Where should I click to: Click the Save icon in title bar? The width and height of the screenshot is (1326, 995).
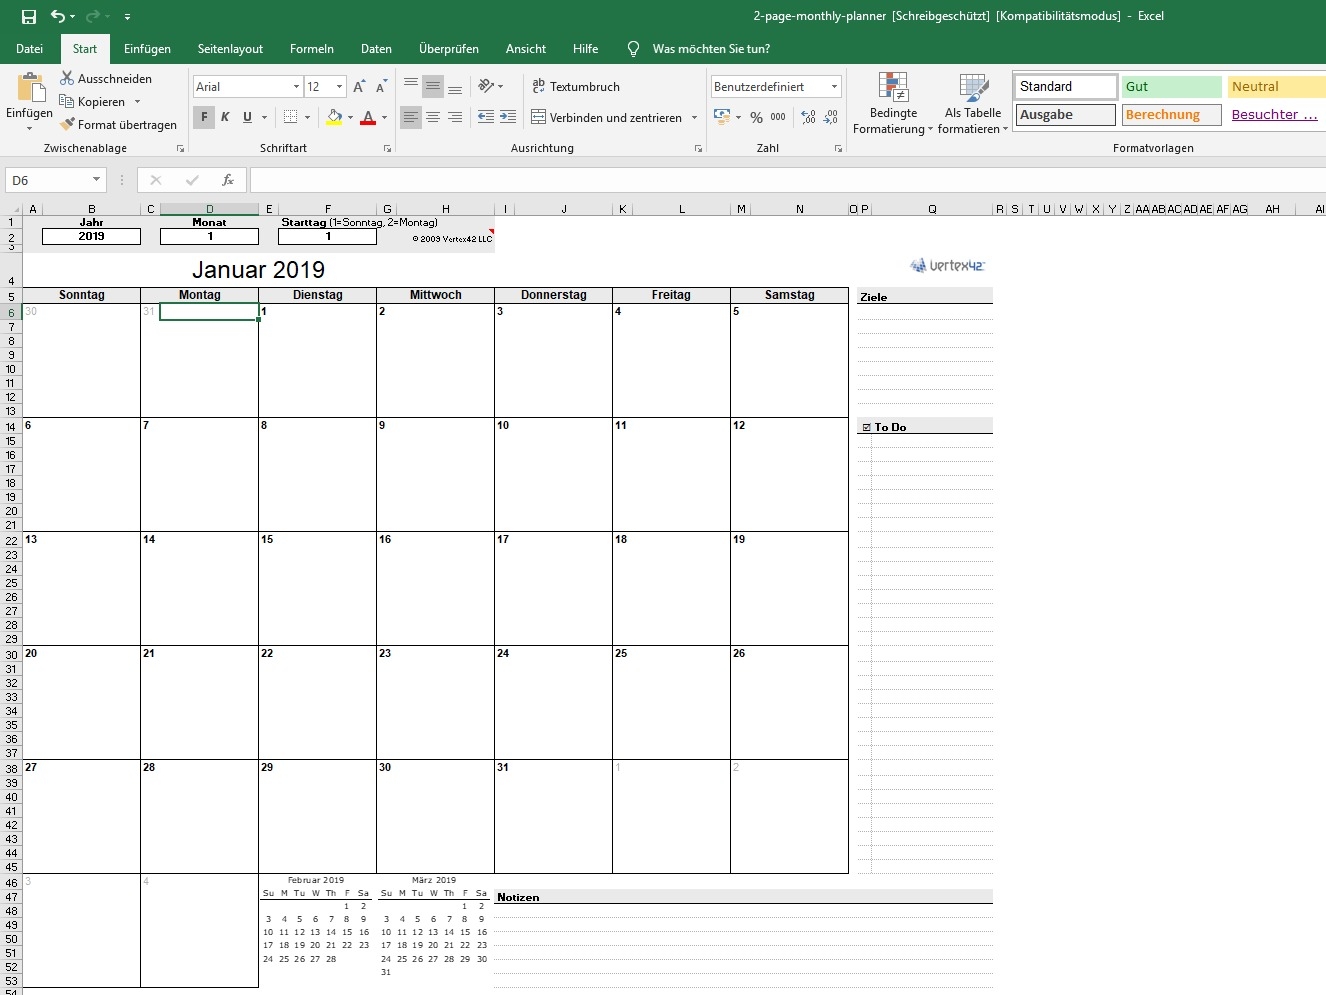point(29,16)
